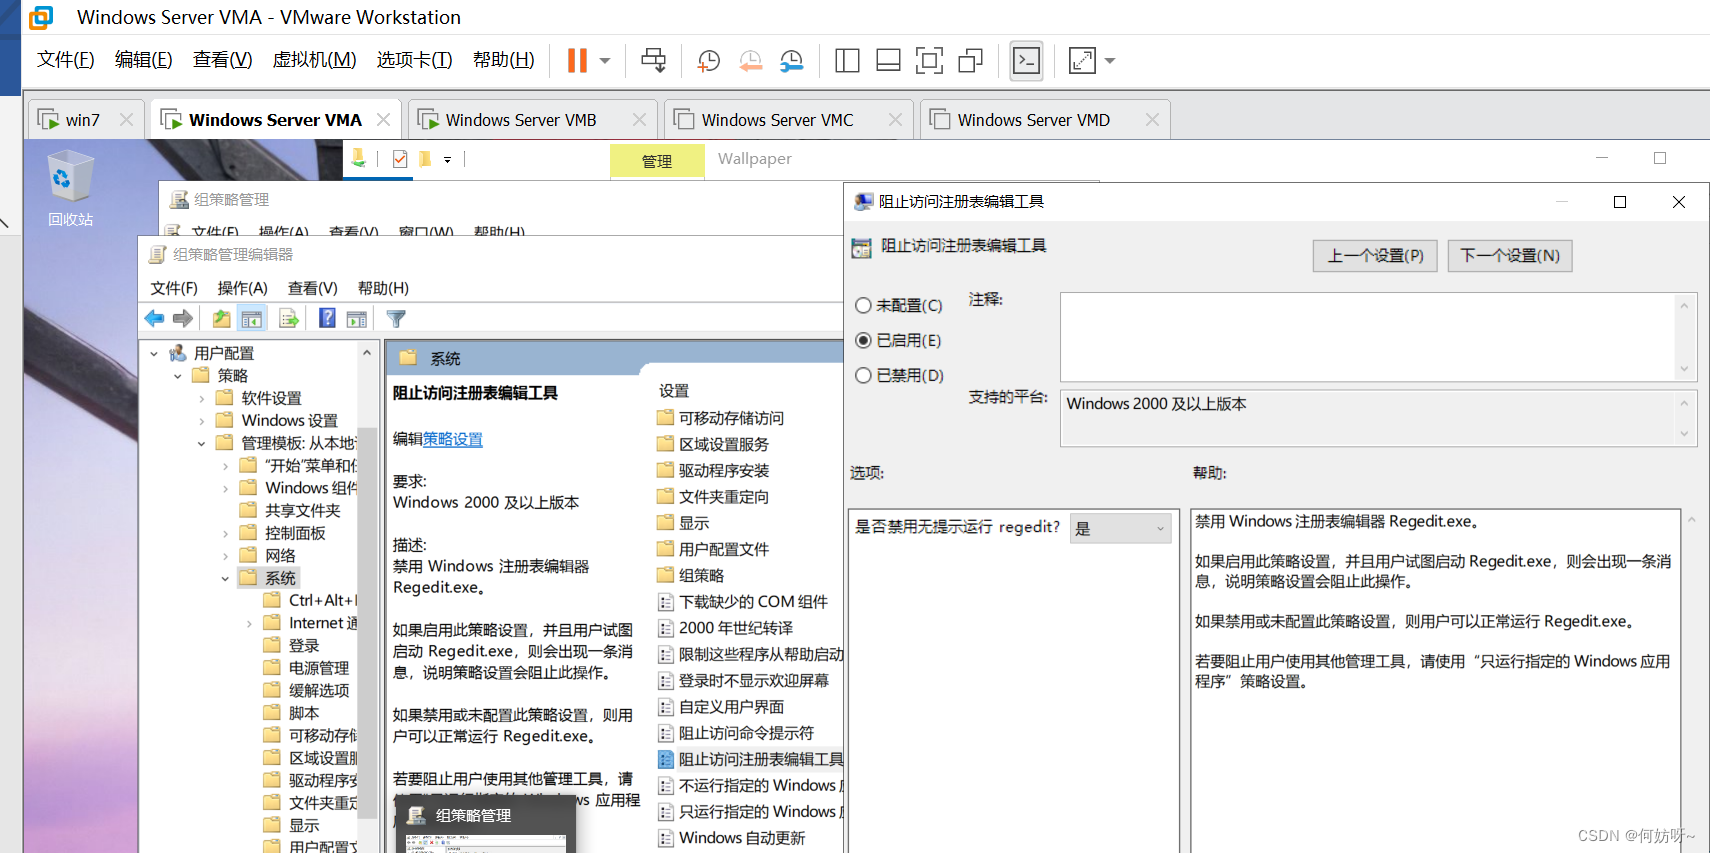
Task: Select the 已启用 radio button
Action: coord(864,341)
